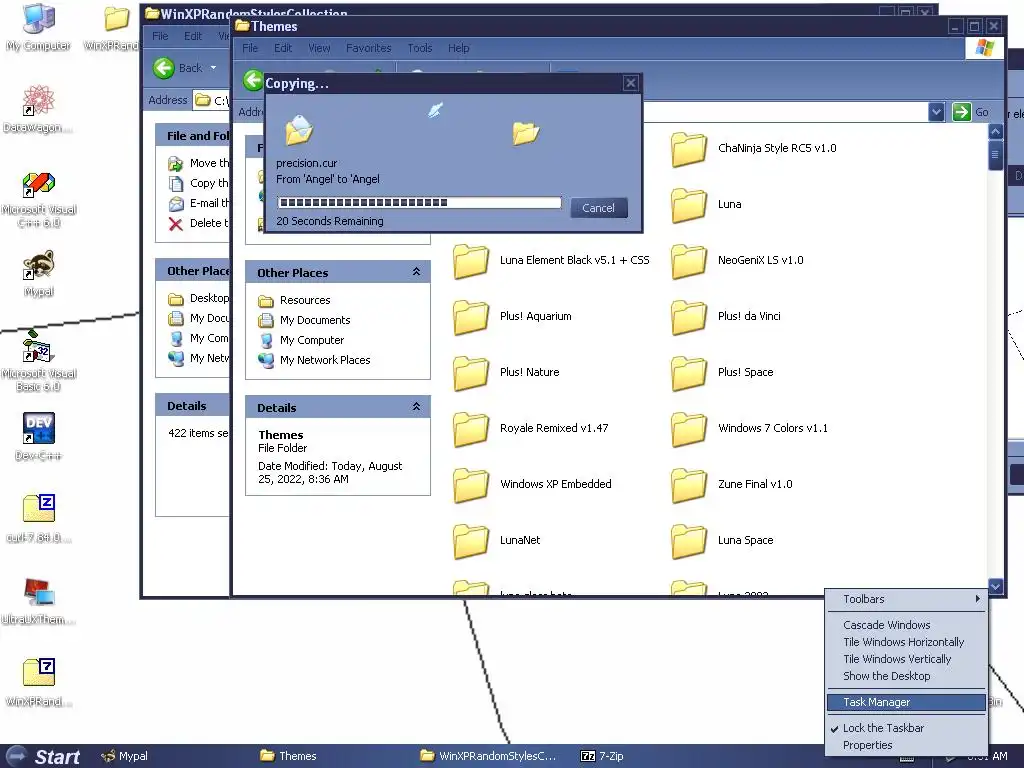Open Back history dropdown in WinXPRandomStylesCollection window
The height and width of the screenshot is (768, 1024).
[x=213, y=68]
